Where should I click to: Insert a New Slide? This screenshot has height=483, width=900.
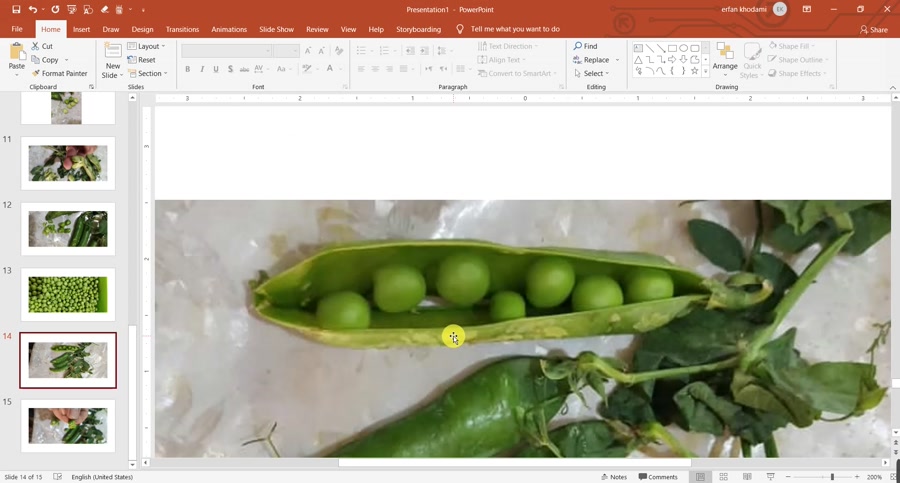click(x=112, y=60)
